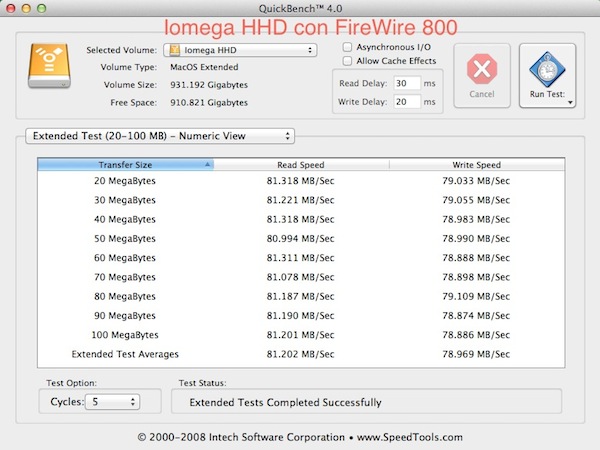Select the 80 MegaBytes row
Viewport: 600px width, 450px height.
tap(301, 296)
